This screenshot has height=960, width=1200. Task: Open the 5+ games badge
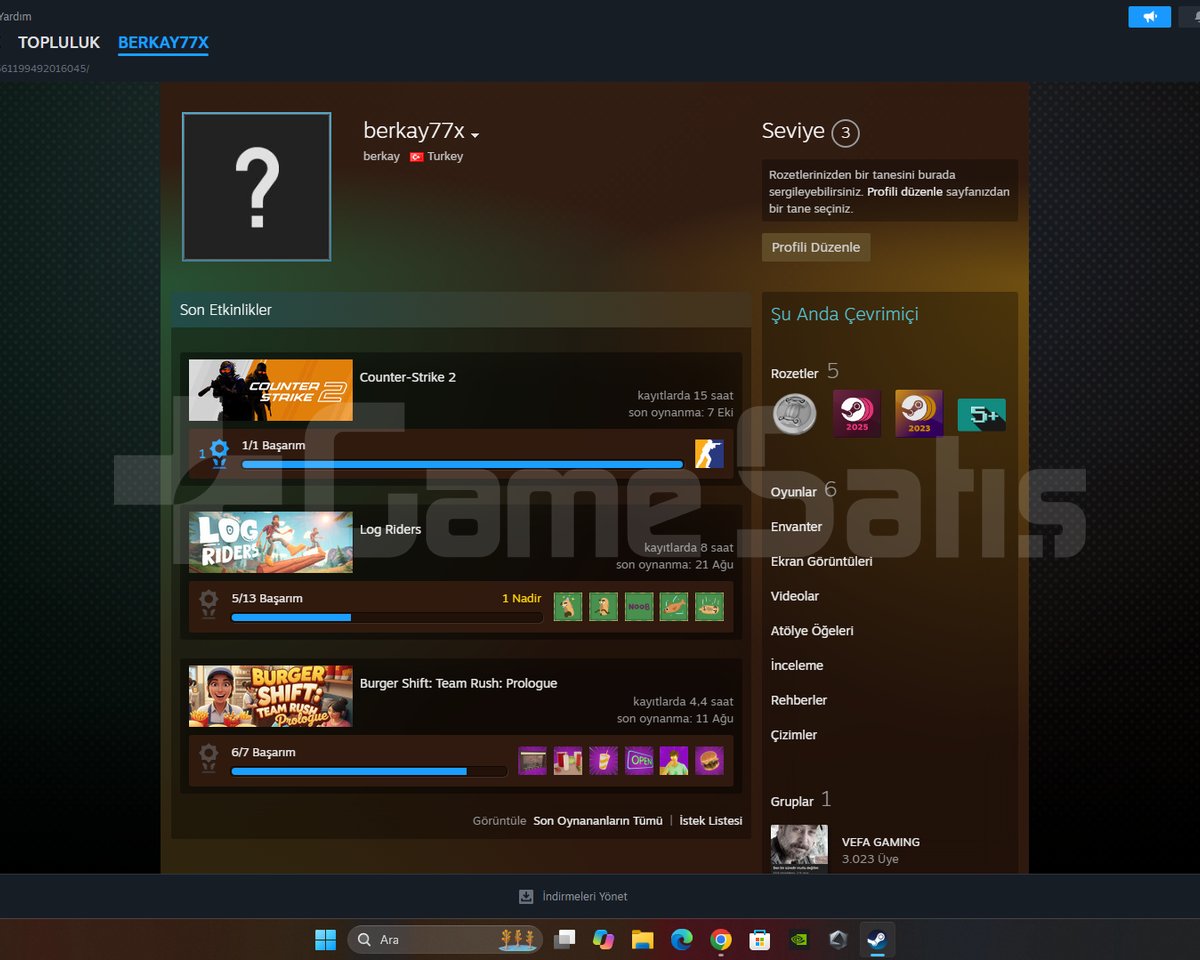tap(981, 414)
